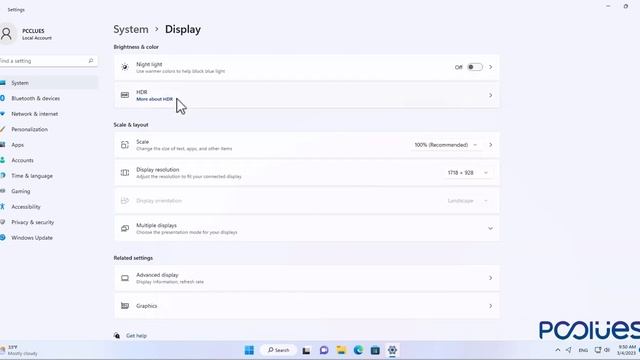Open Microsoft Edge from taskbar

click(x=358, y=350)
